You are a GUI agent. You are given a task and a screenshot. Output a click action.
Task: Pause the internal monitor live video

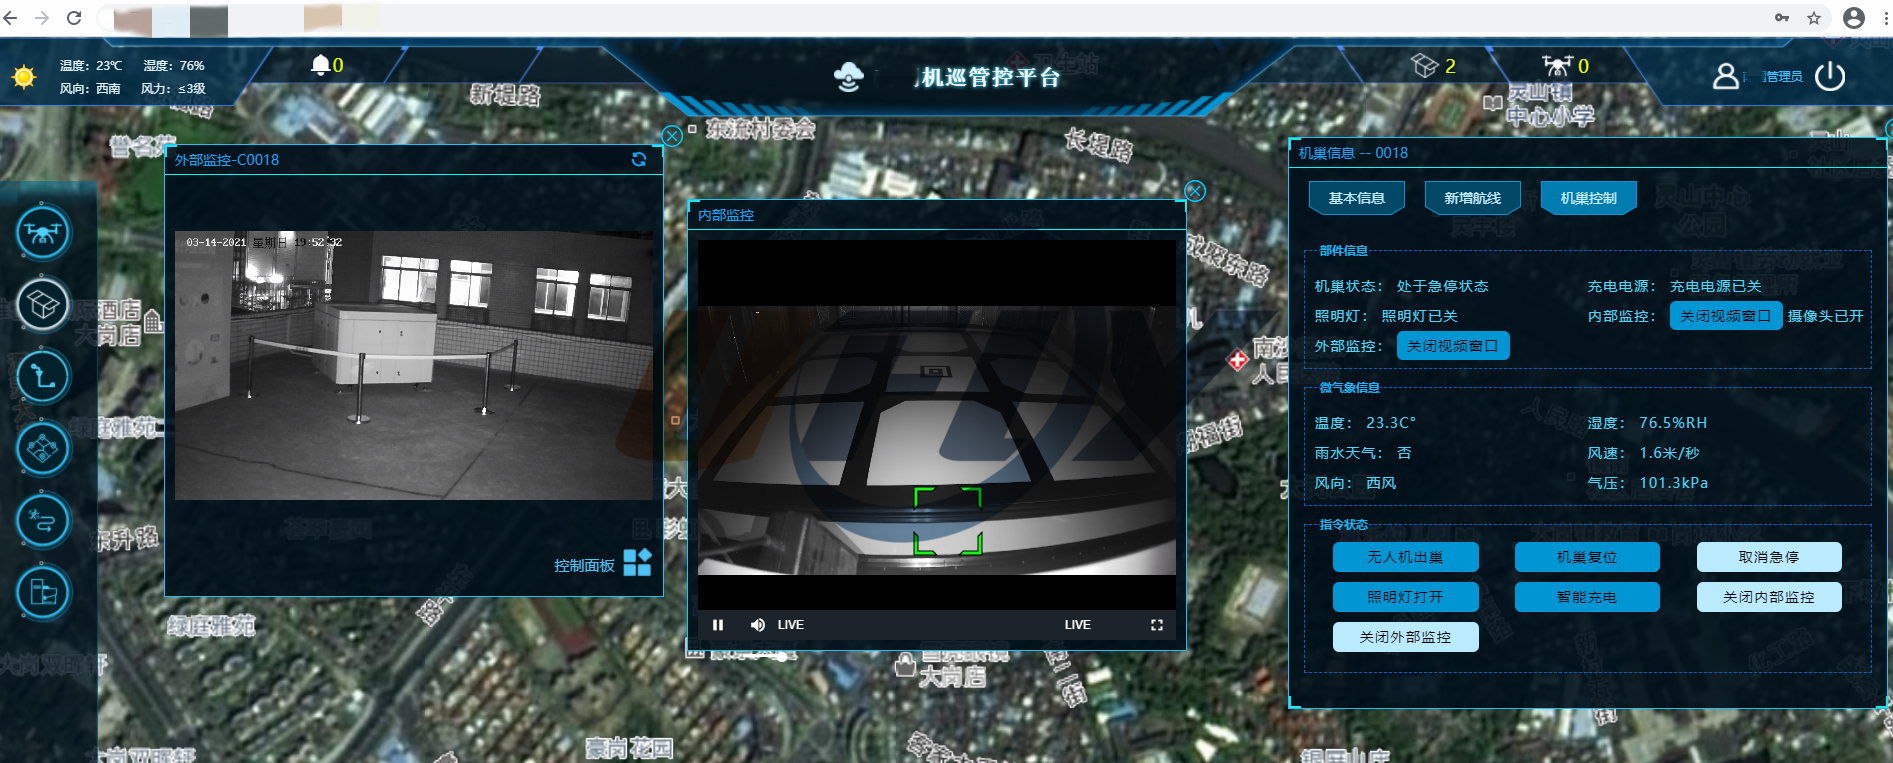click(x=717, y=625)
